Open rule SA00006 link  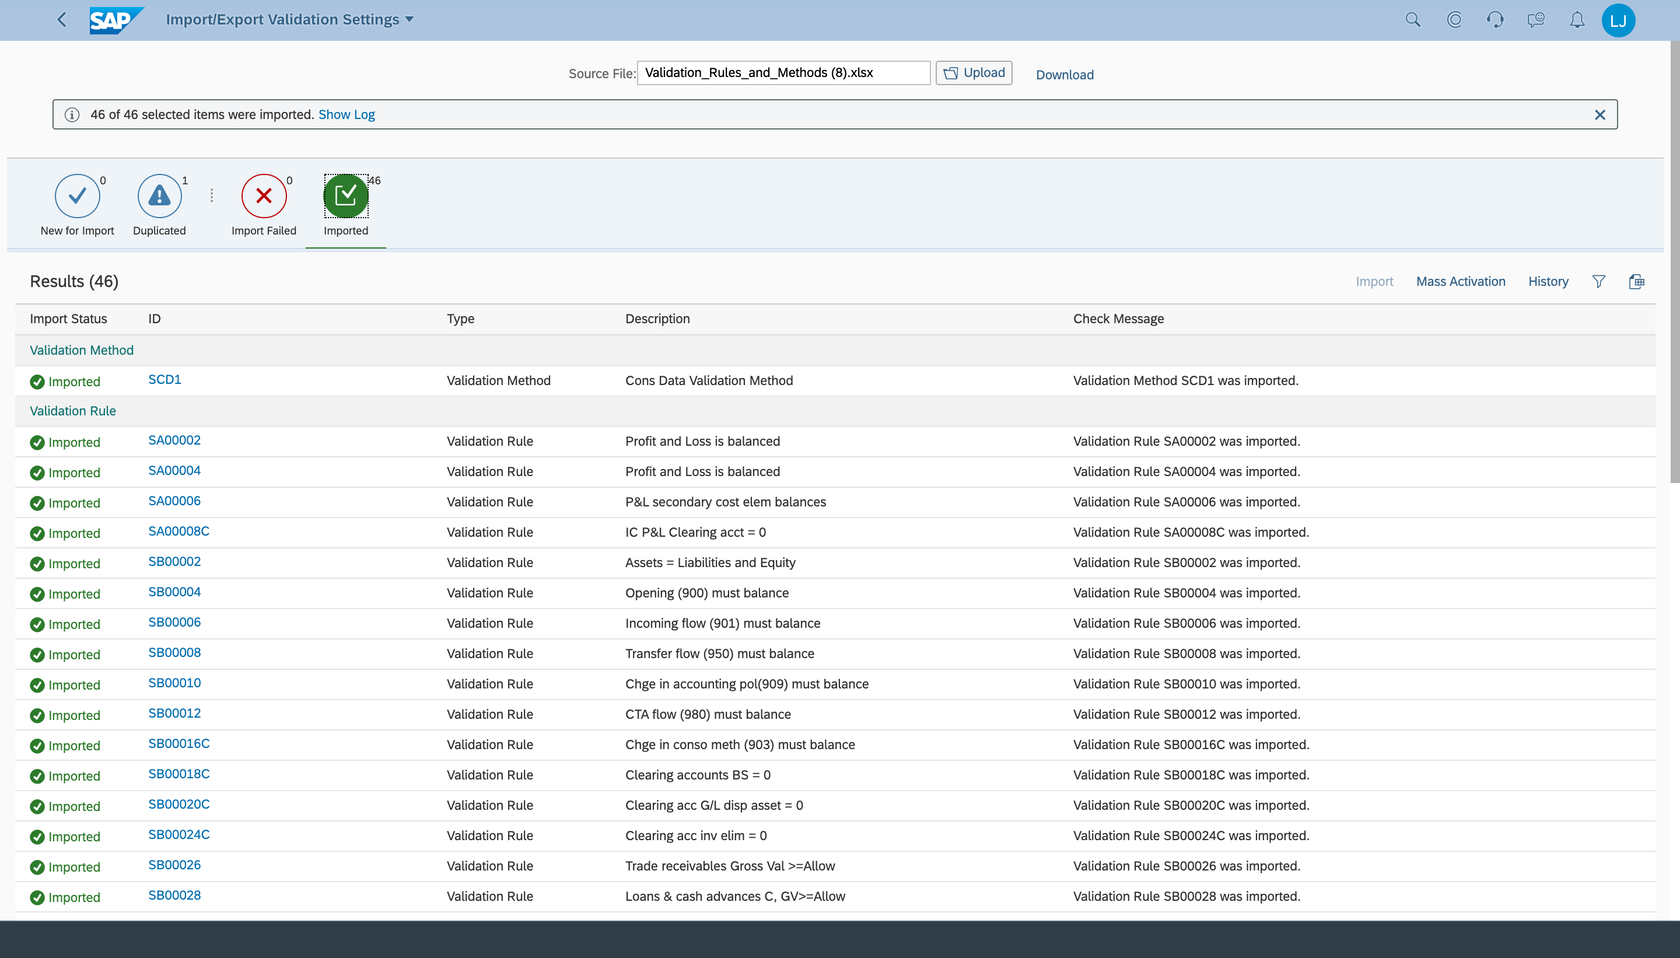(174, 501)
